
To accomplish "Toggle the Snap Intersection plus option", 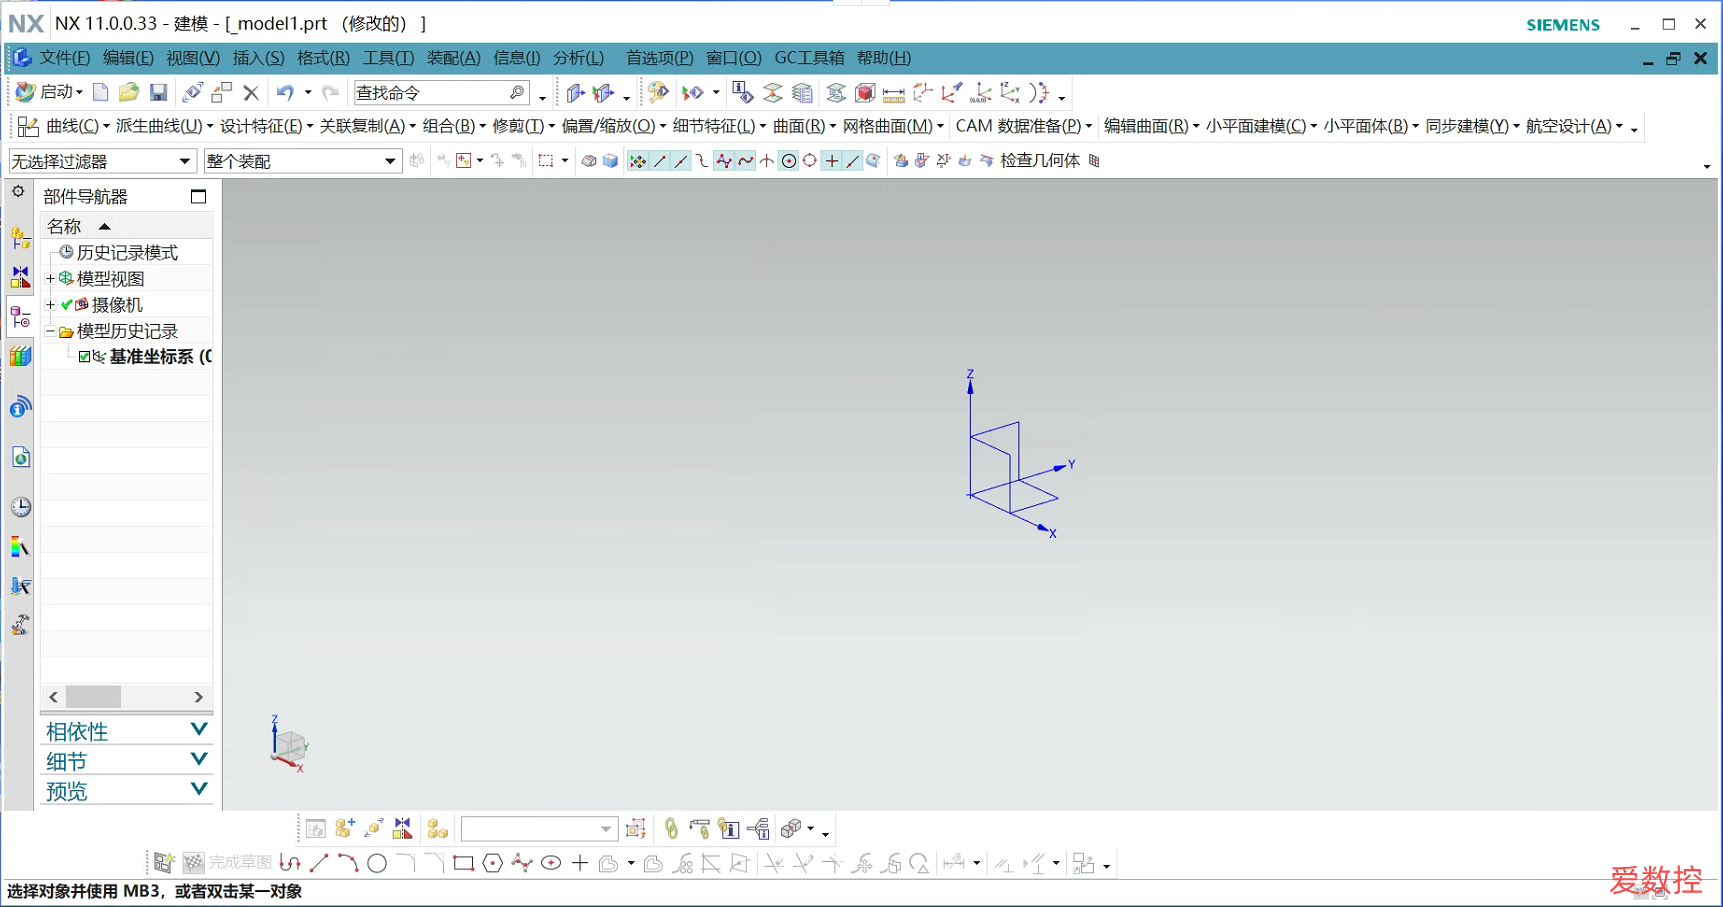I will 831,161.
